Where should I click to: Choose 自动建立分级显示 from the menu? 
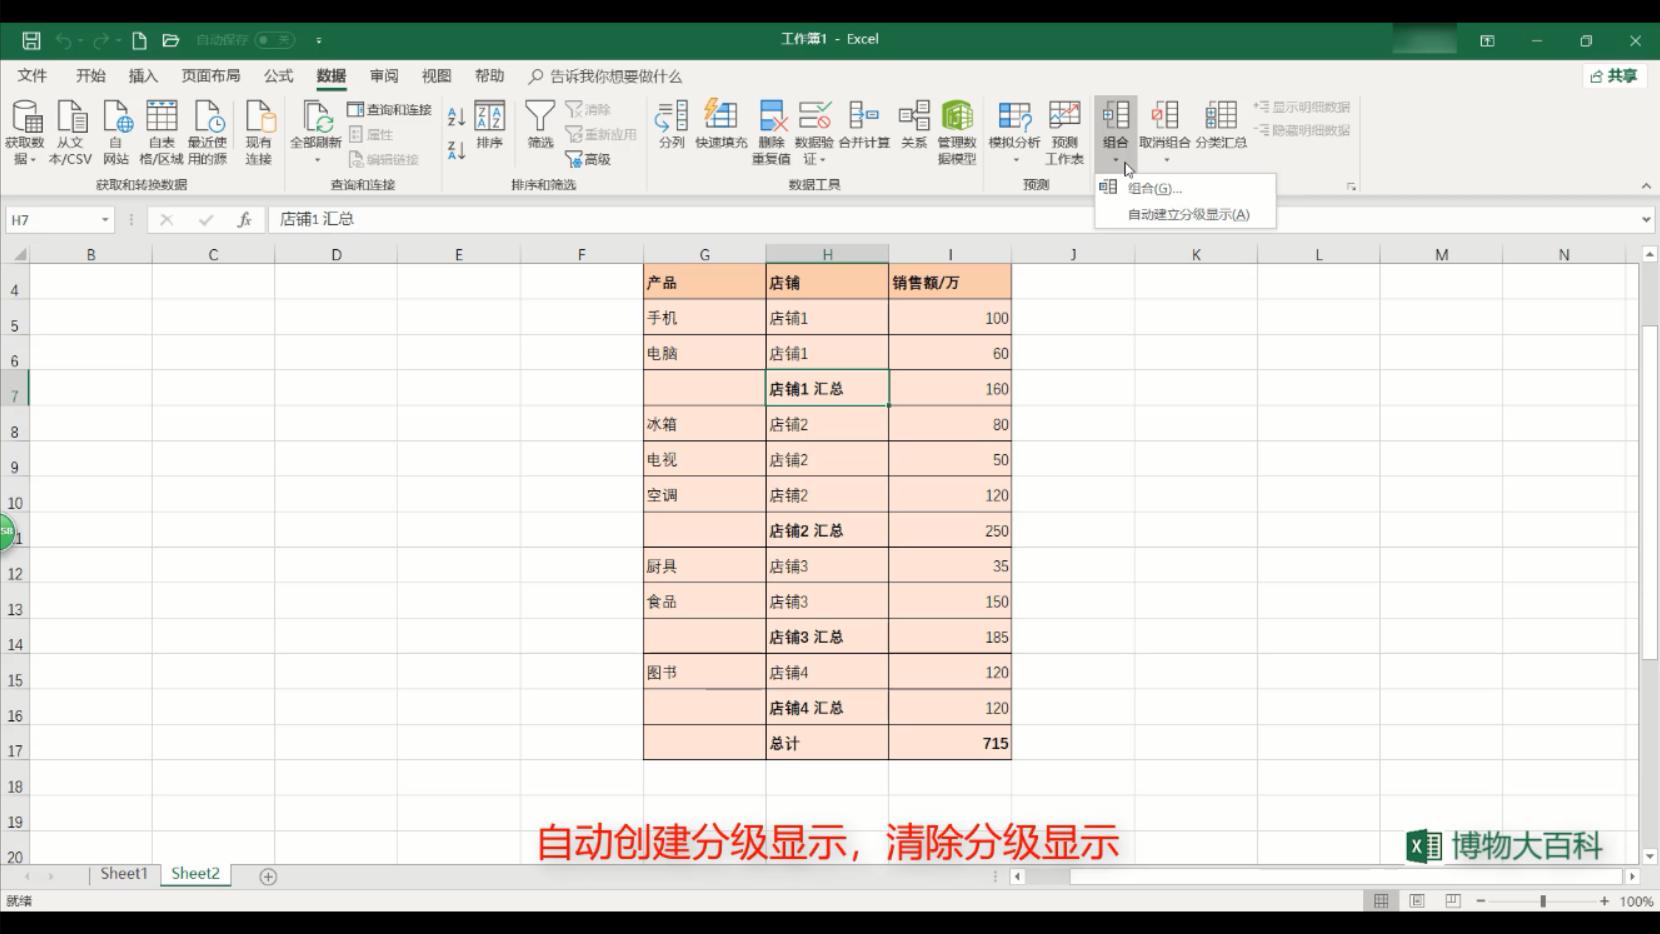pyautogui.click(x=1185, y=214)
